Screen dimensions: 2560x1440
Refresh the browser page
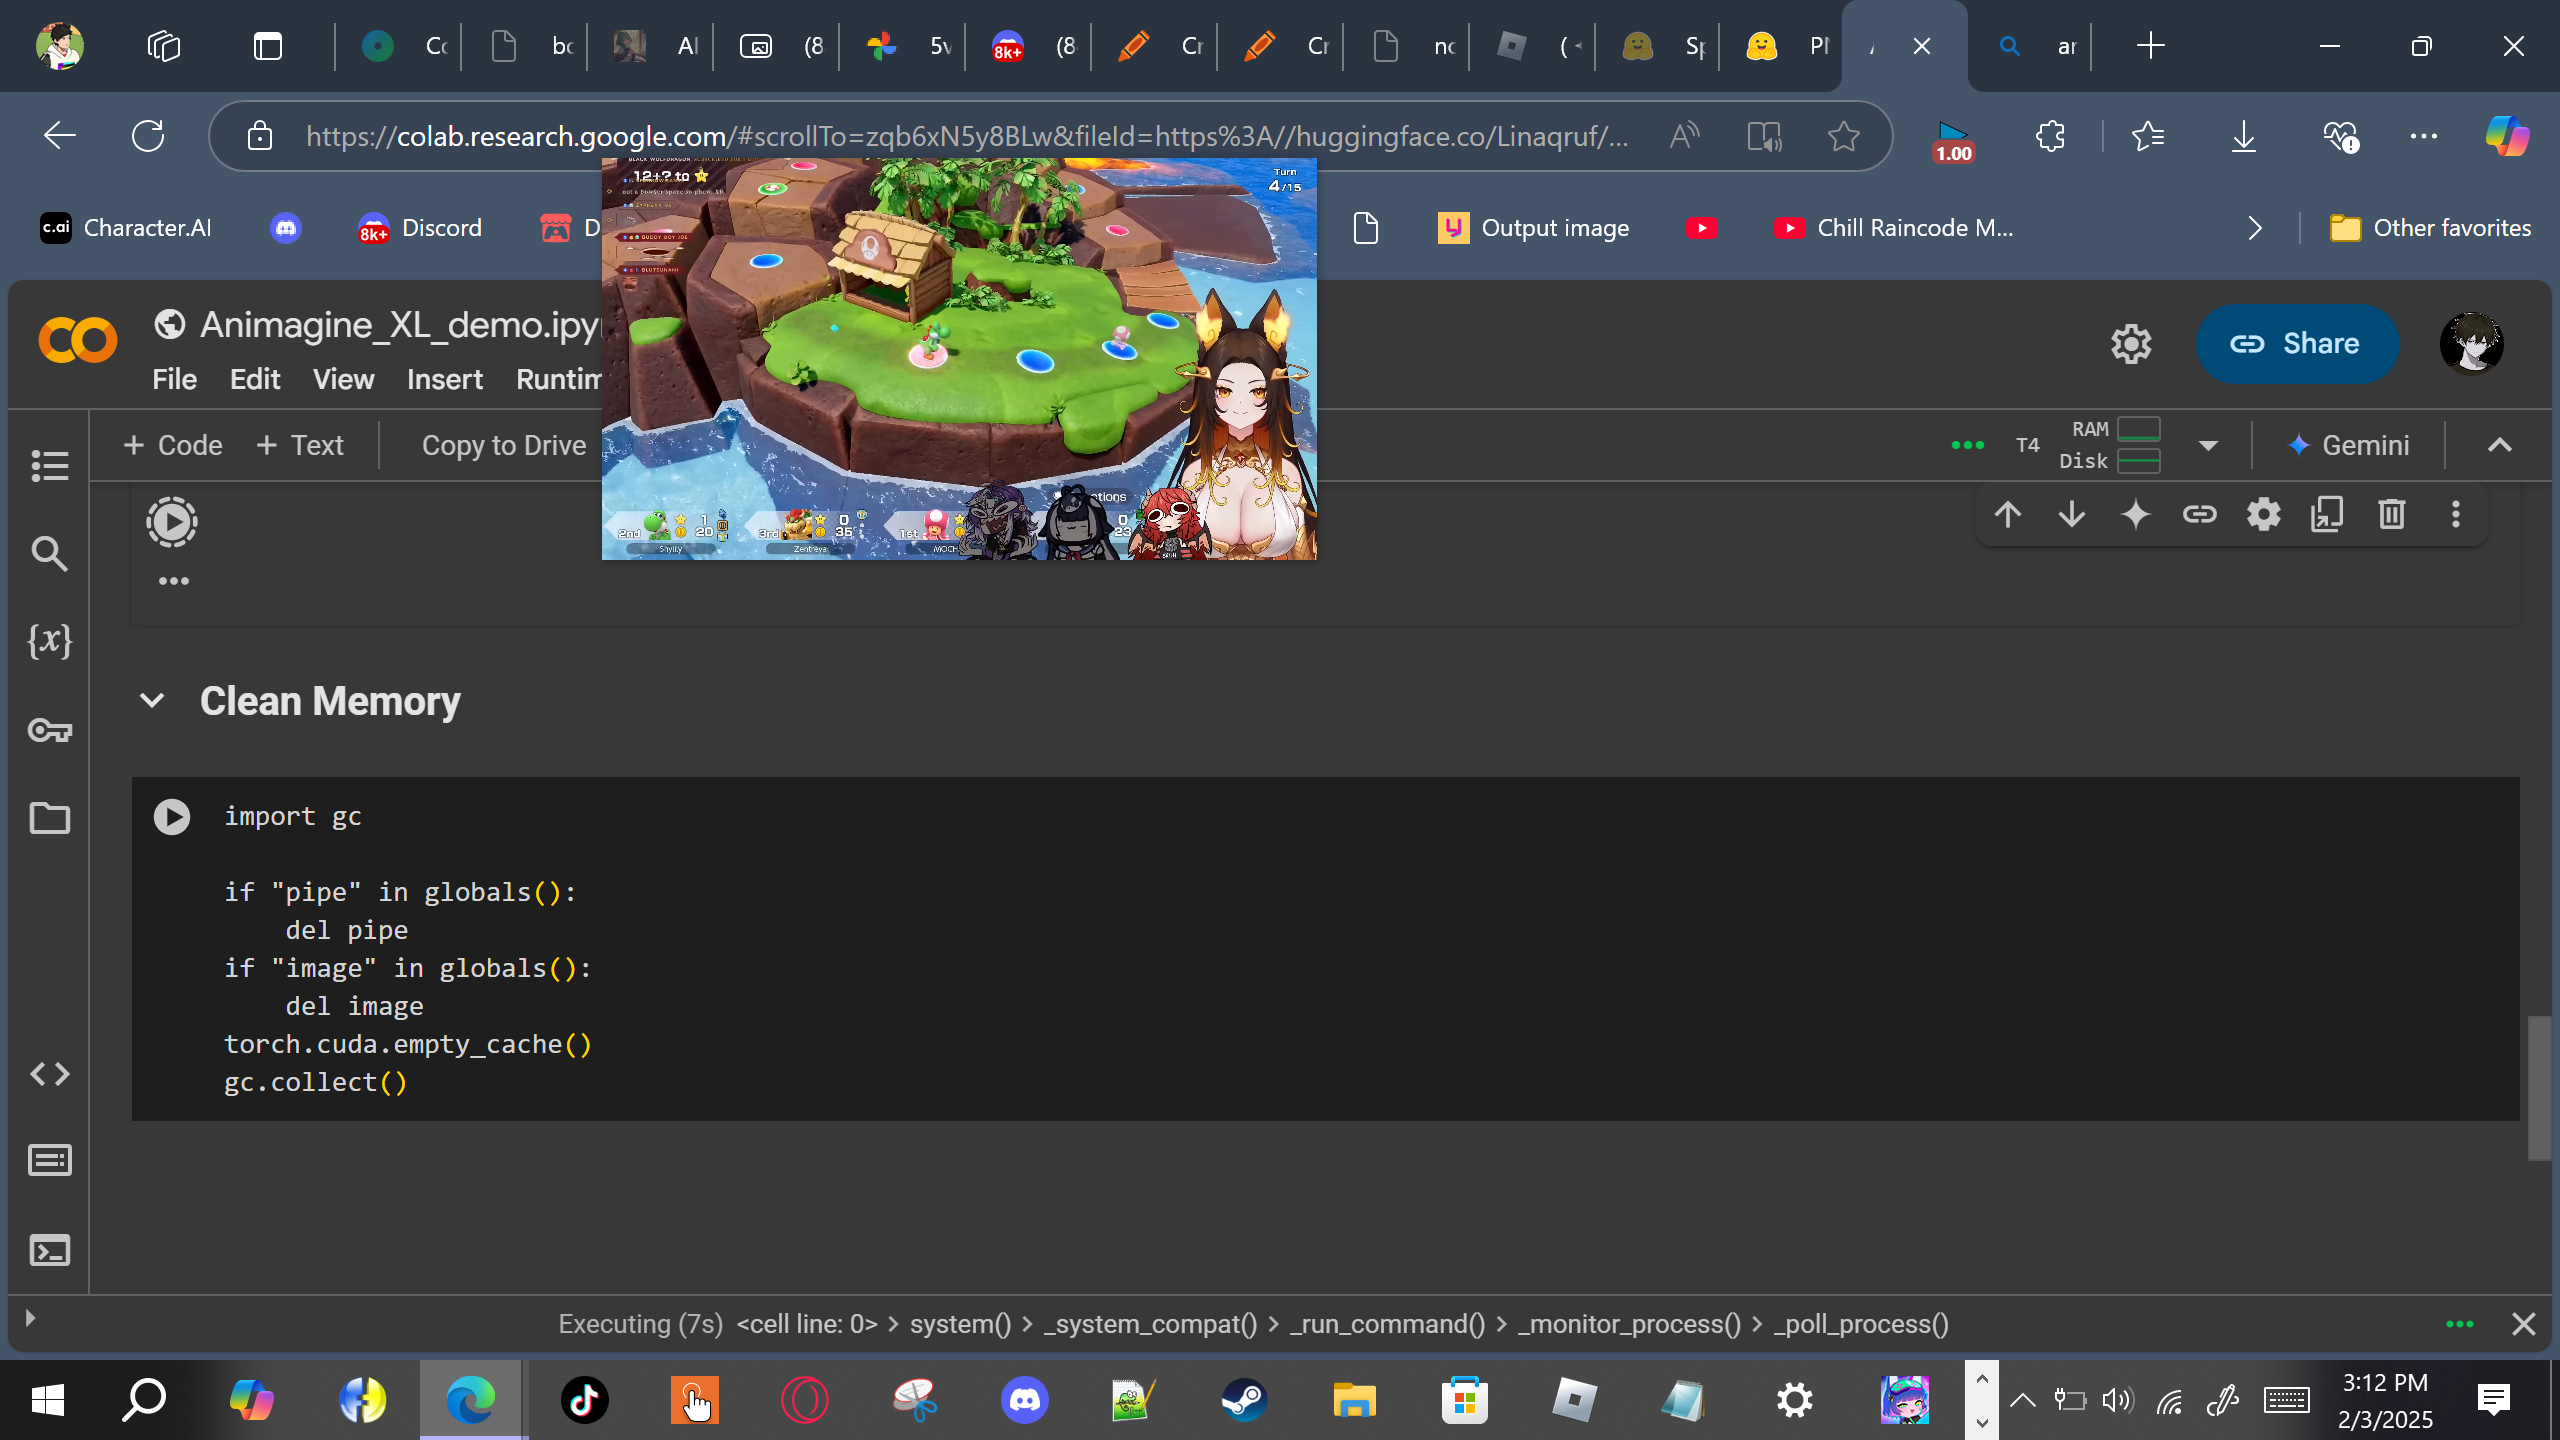[x=148, y=136]
